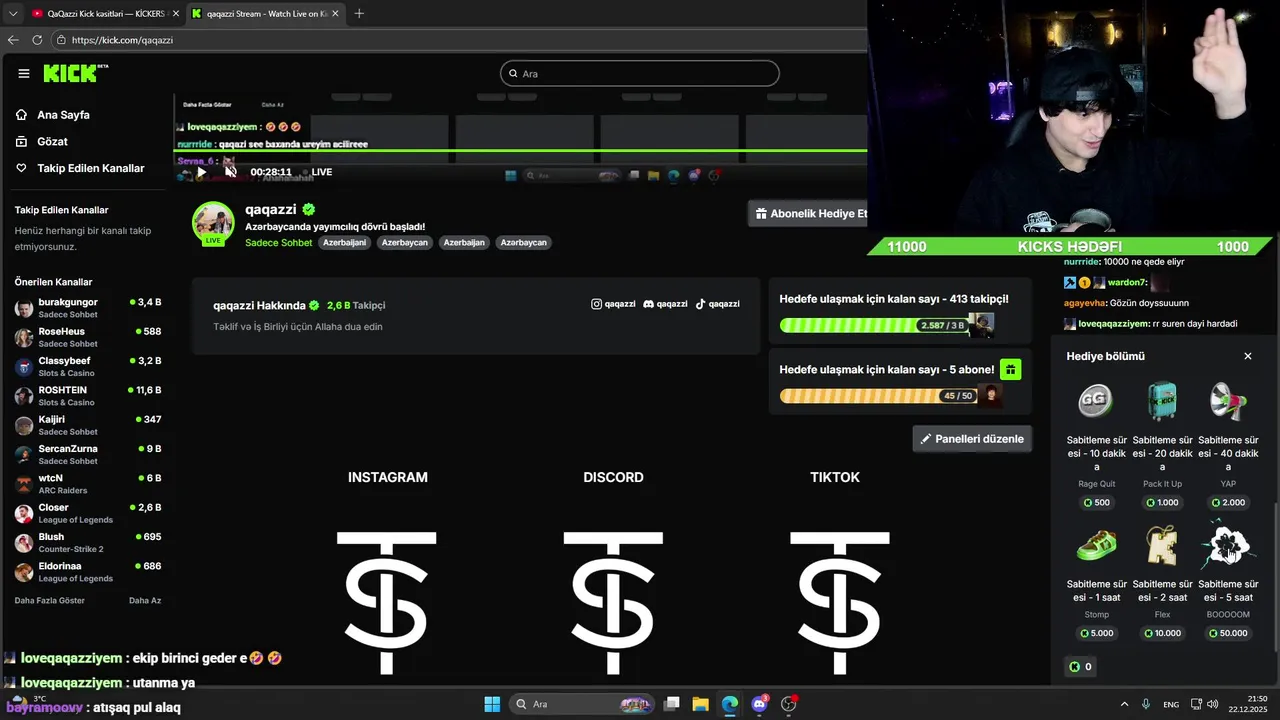
Task: Open recommended channel Closer
Action: coord(88,513)
